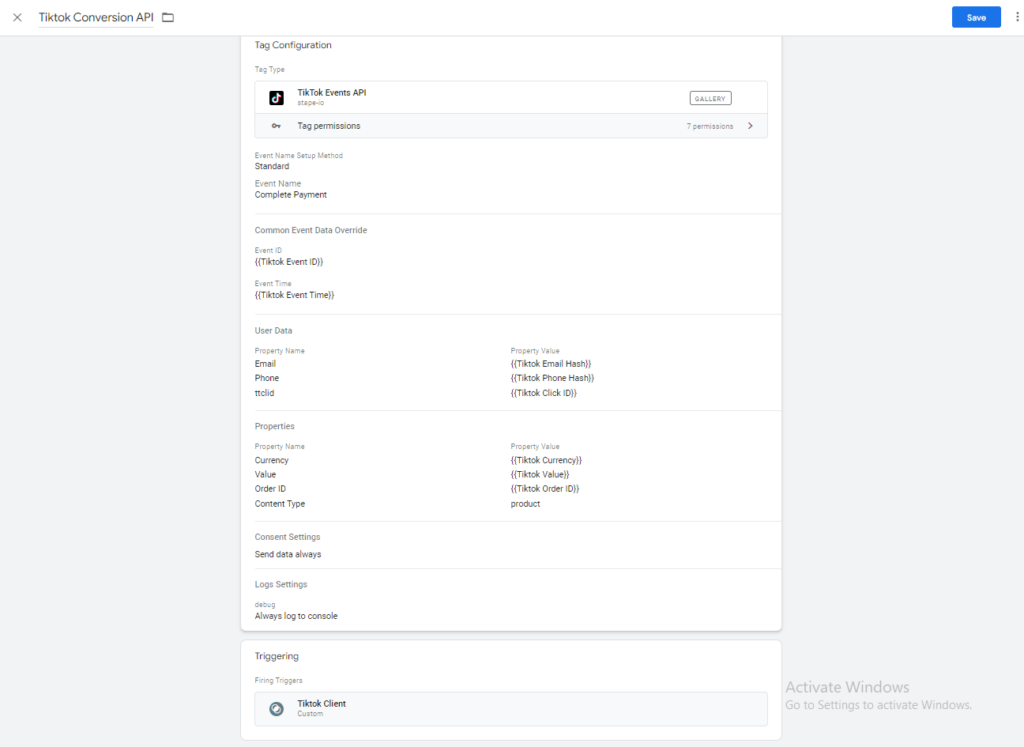Click the Tiktok Client trigger icon

click(277, 708)
